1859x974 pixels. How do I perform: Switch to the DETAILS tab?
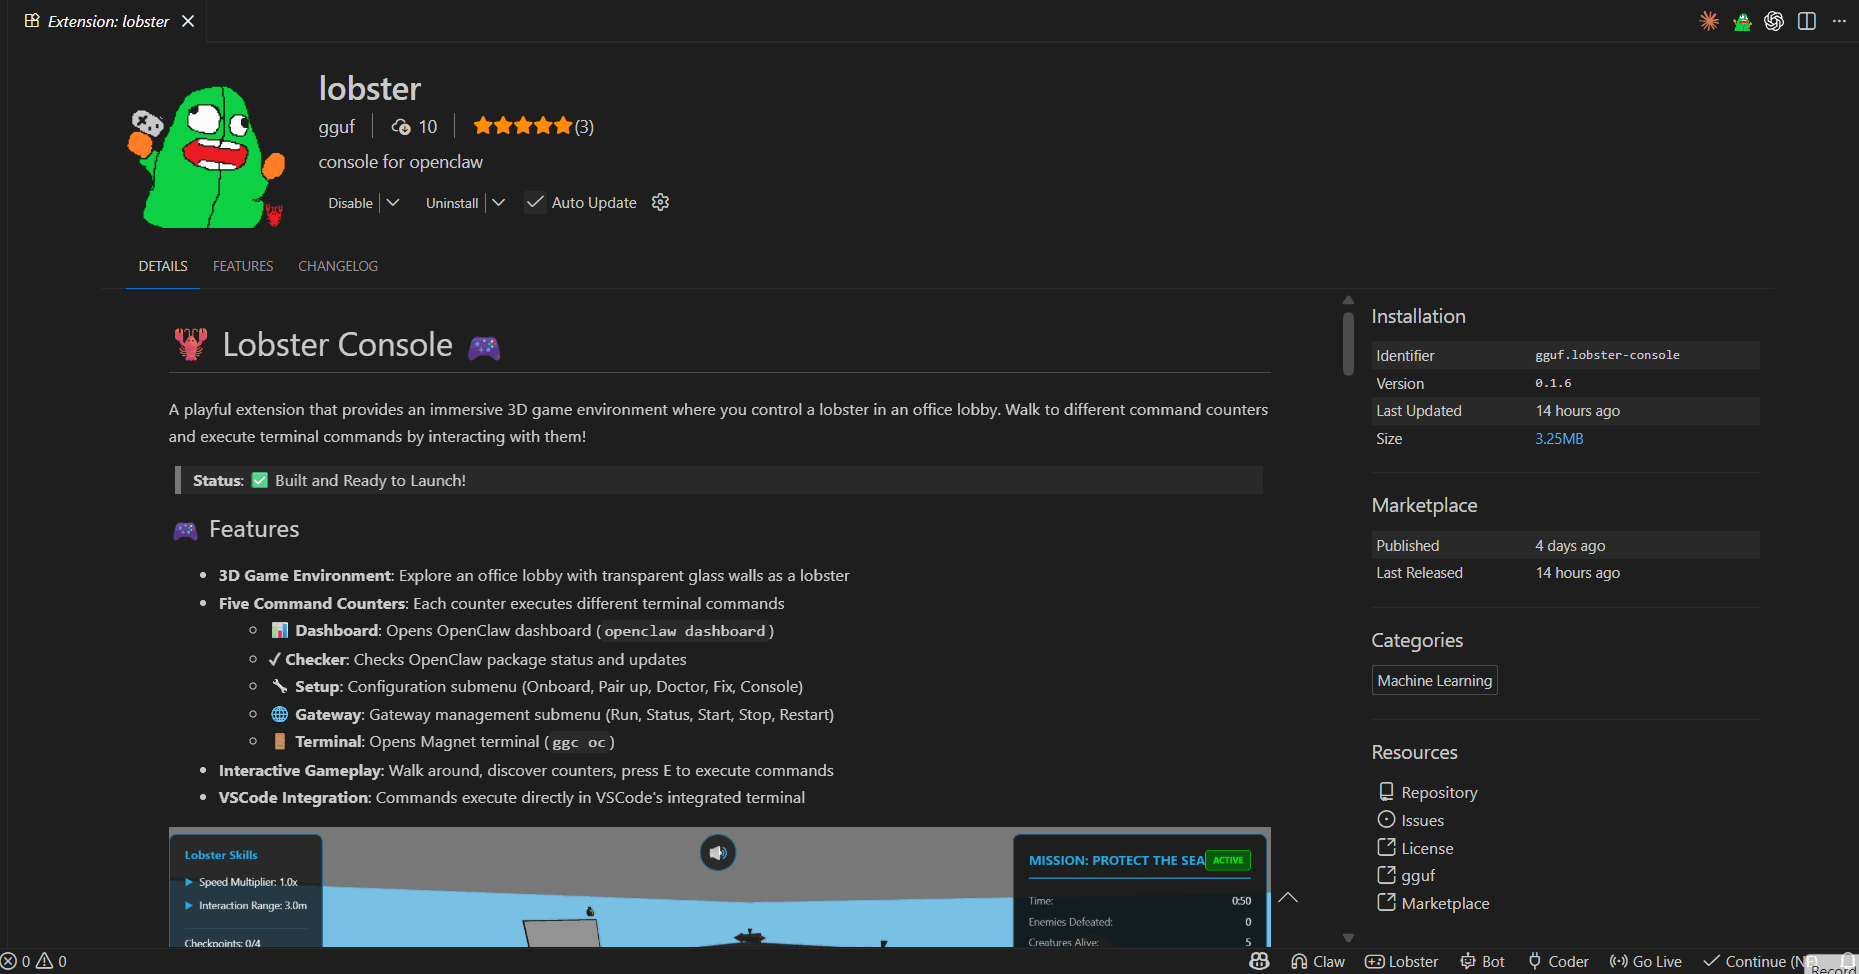click(x=163, y=266)
